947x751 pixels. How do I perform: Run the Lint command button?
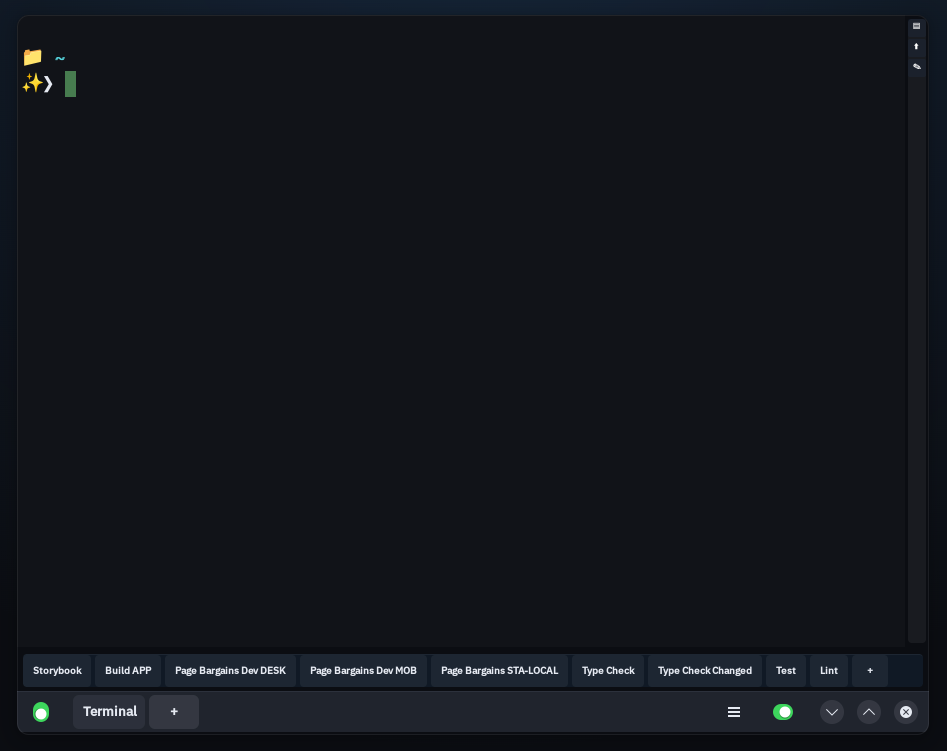[829, 671]
